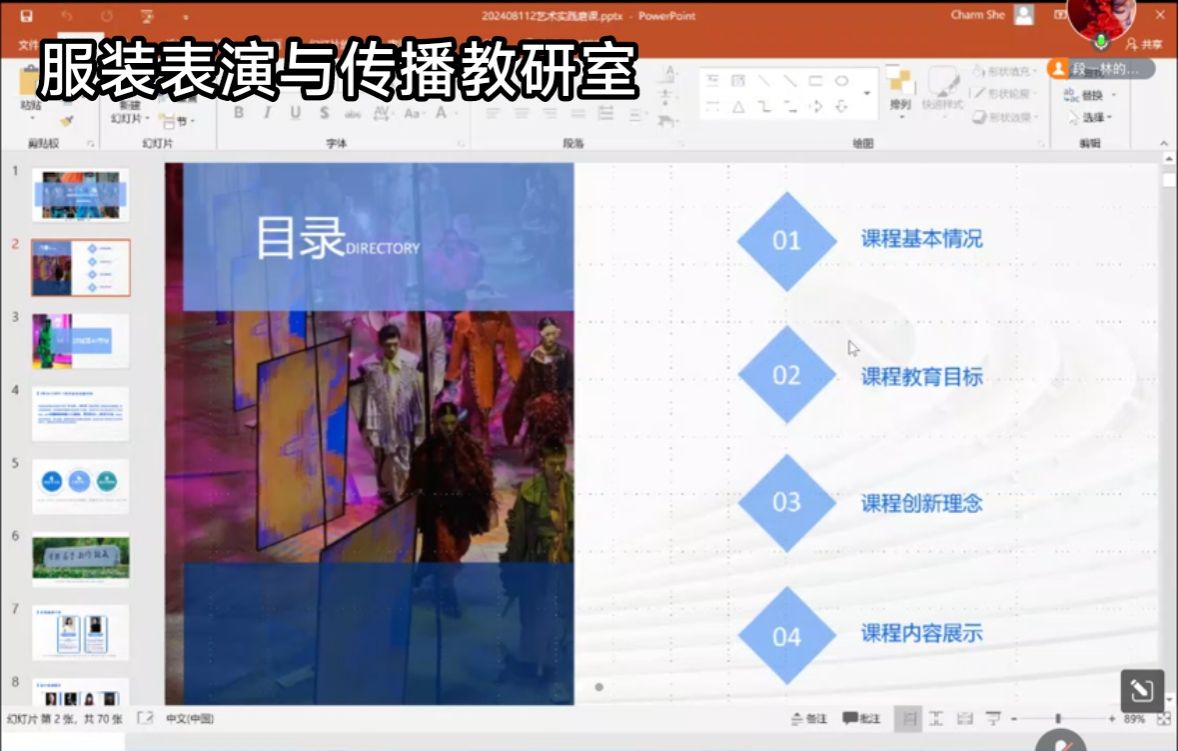Toggle the 批注 (Comments) pane

point(861,719)
